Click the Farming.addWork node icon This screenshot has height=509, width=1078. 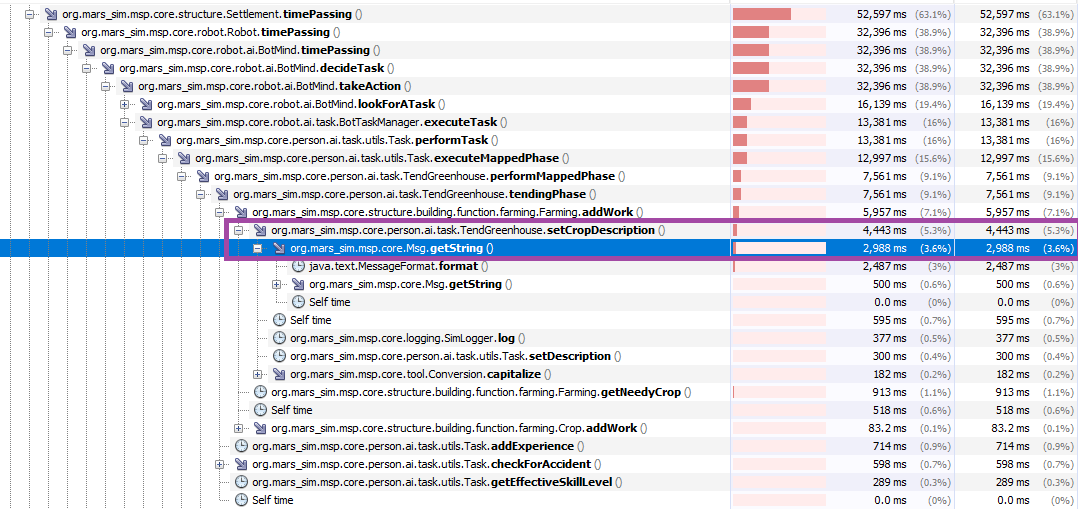(x=241, y=212)
